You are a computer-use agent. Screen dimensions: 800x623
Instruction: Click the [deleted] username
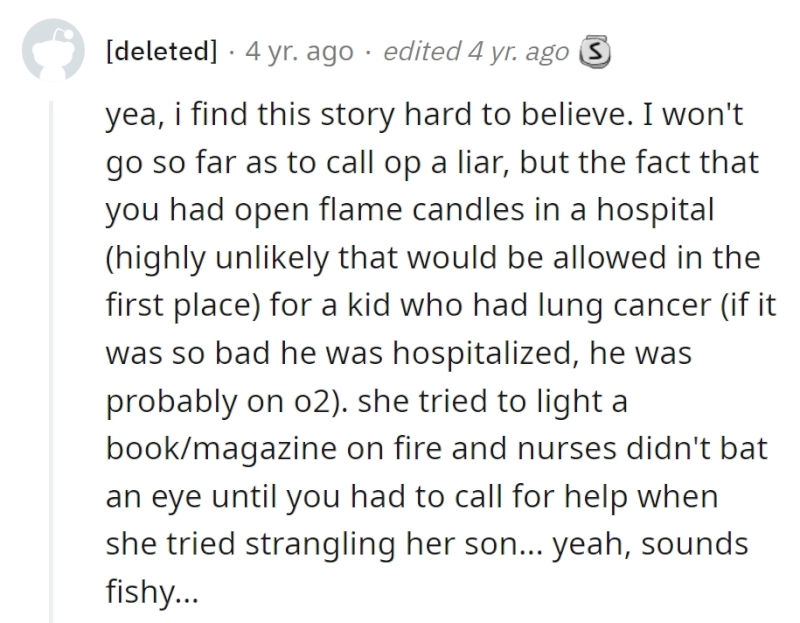point(161,51)
